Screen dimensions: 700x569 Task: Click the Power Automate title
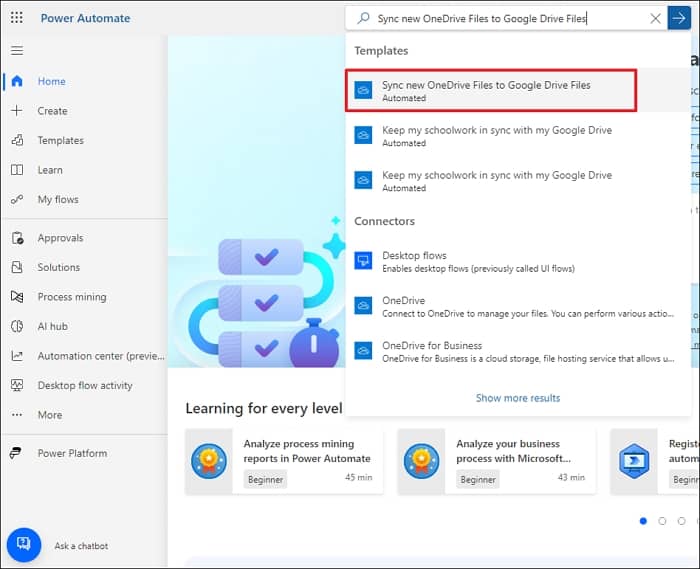[85, 18]
